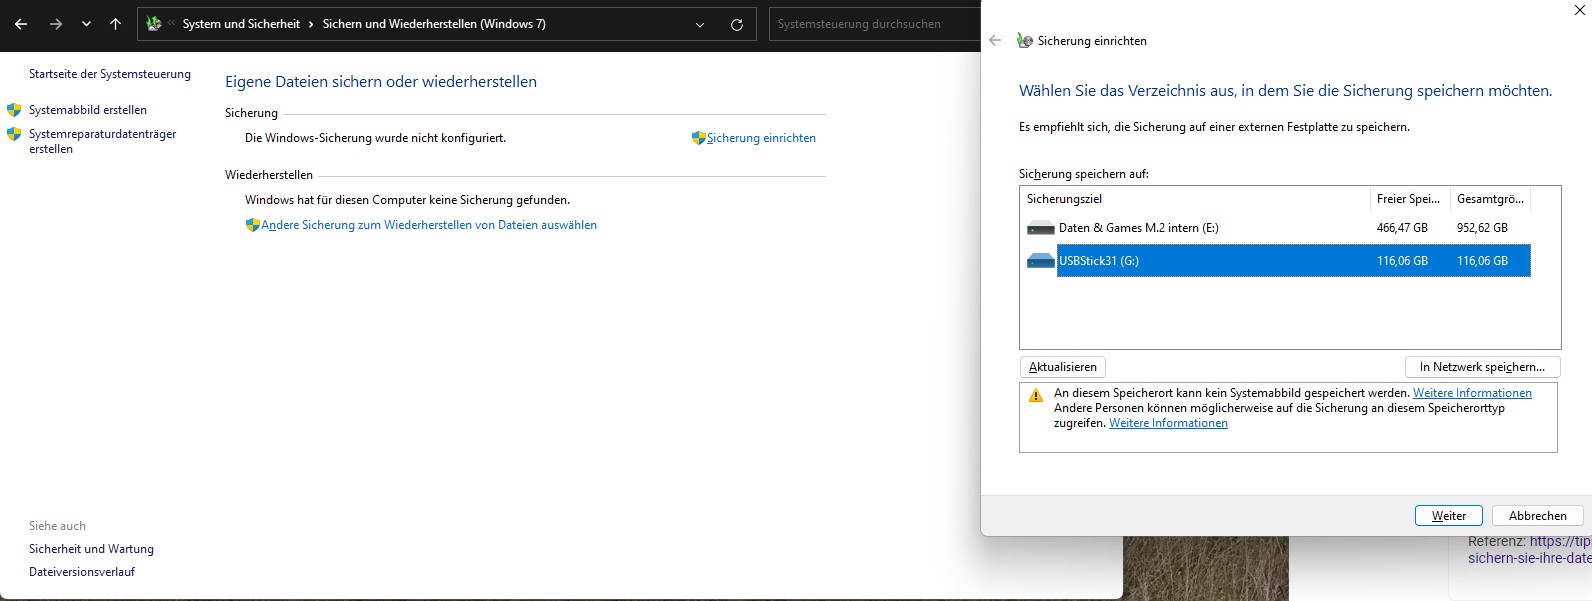Open second 'Weitere Informationen' link after 'zugreifen.'
Screen dimensions: 1592x601
click(x=1168, y=423)
